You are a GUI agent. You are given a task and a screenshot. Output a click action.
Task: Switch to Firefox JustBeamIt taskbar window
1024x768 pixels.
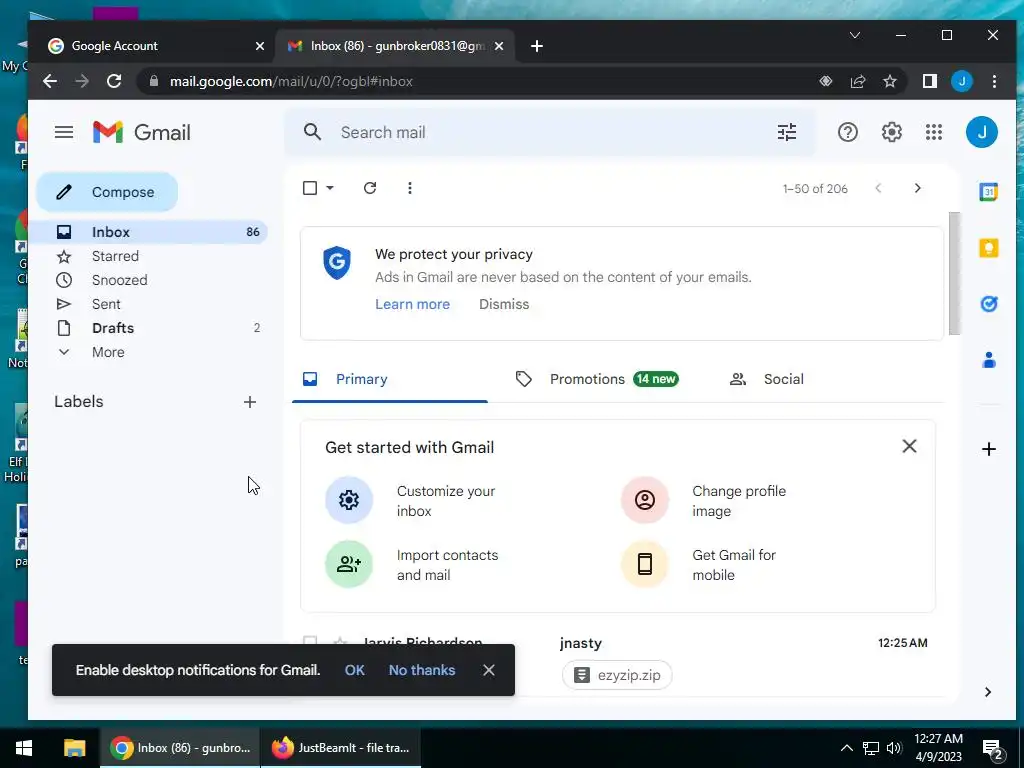click(x=341, y=748)
